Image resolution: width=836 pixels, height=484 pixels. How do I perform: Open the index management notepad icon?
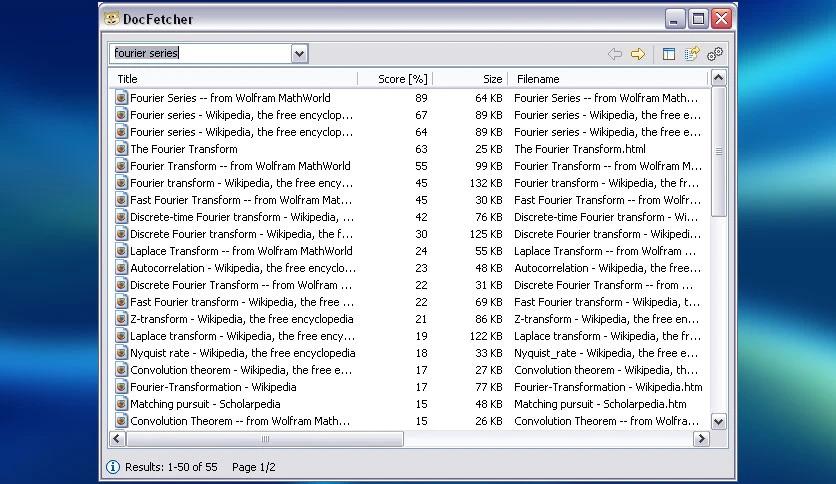click(x=692, y=53)
